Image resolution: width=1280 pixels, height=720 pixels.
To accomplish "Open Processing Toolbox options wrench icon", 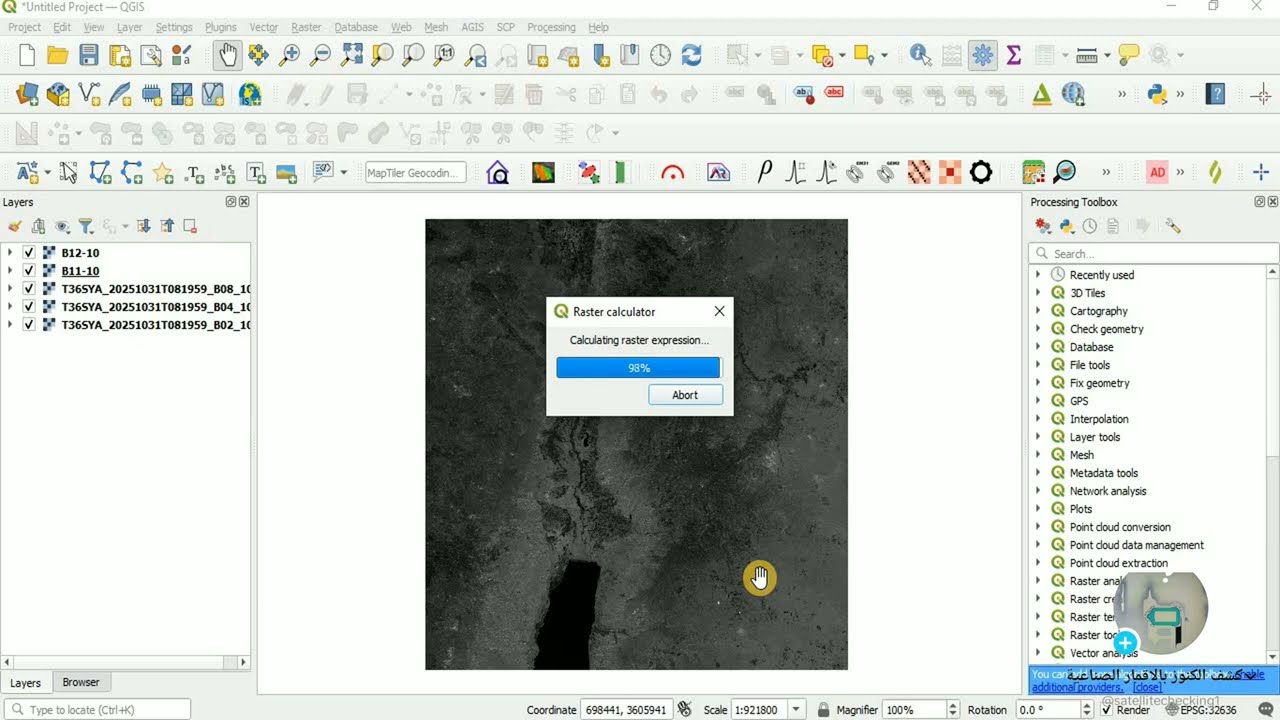I will pos(1173,227).
